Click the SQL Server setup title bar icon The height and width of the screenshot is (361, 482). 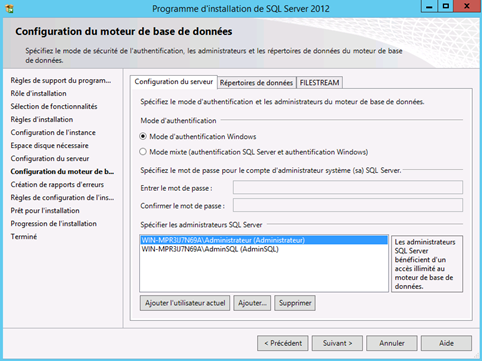point(10,9)
